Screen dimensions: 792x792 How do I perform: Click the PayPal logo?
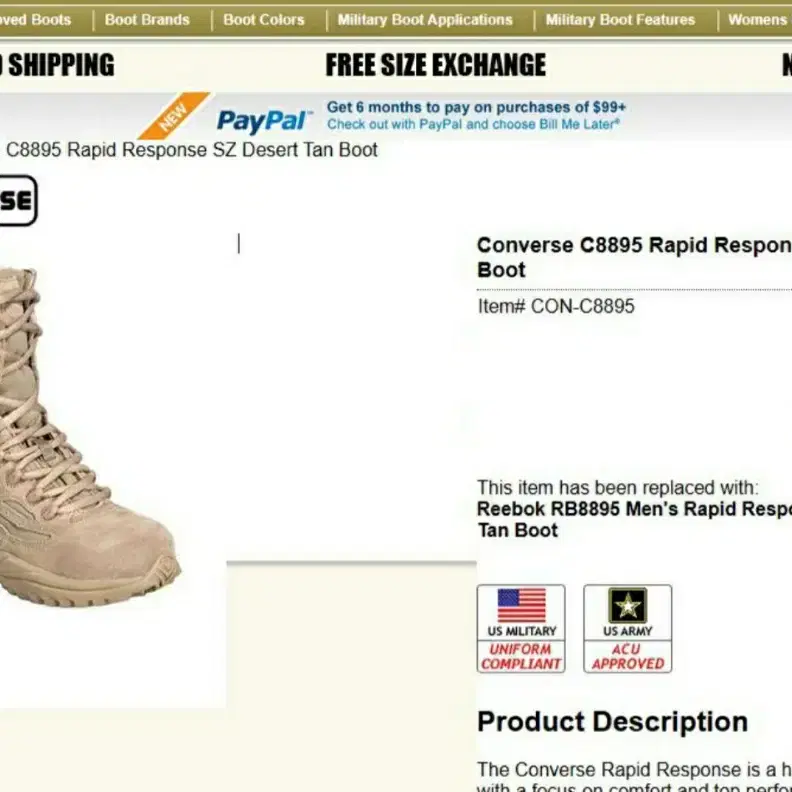[262, 121]
